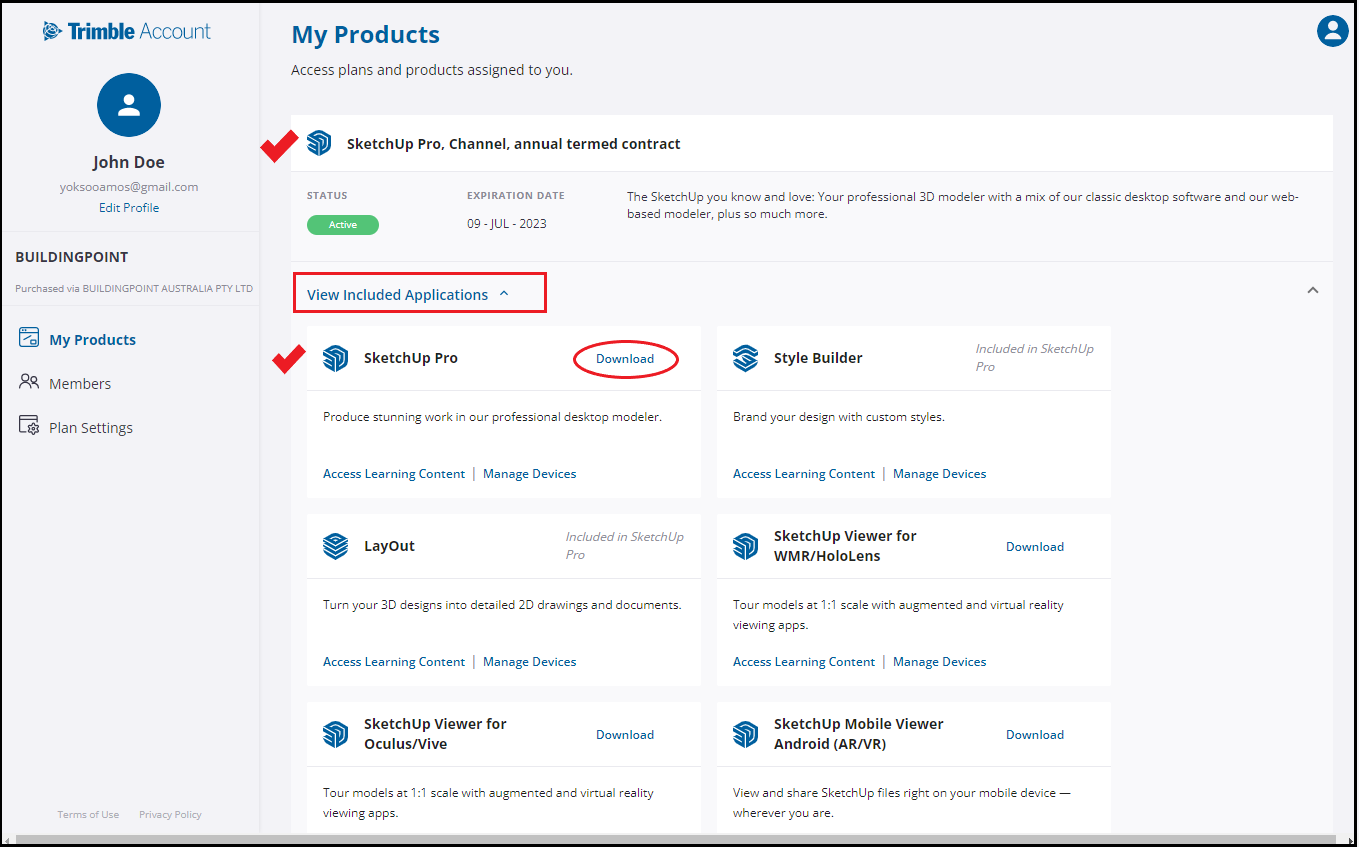Screen dimensions: 1359x847
Task: Download SketchUp Viewer for WMR/HoloLens
Action: pyautogui.click(x=1035, y=547)
